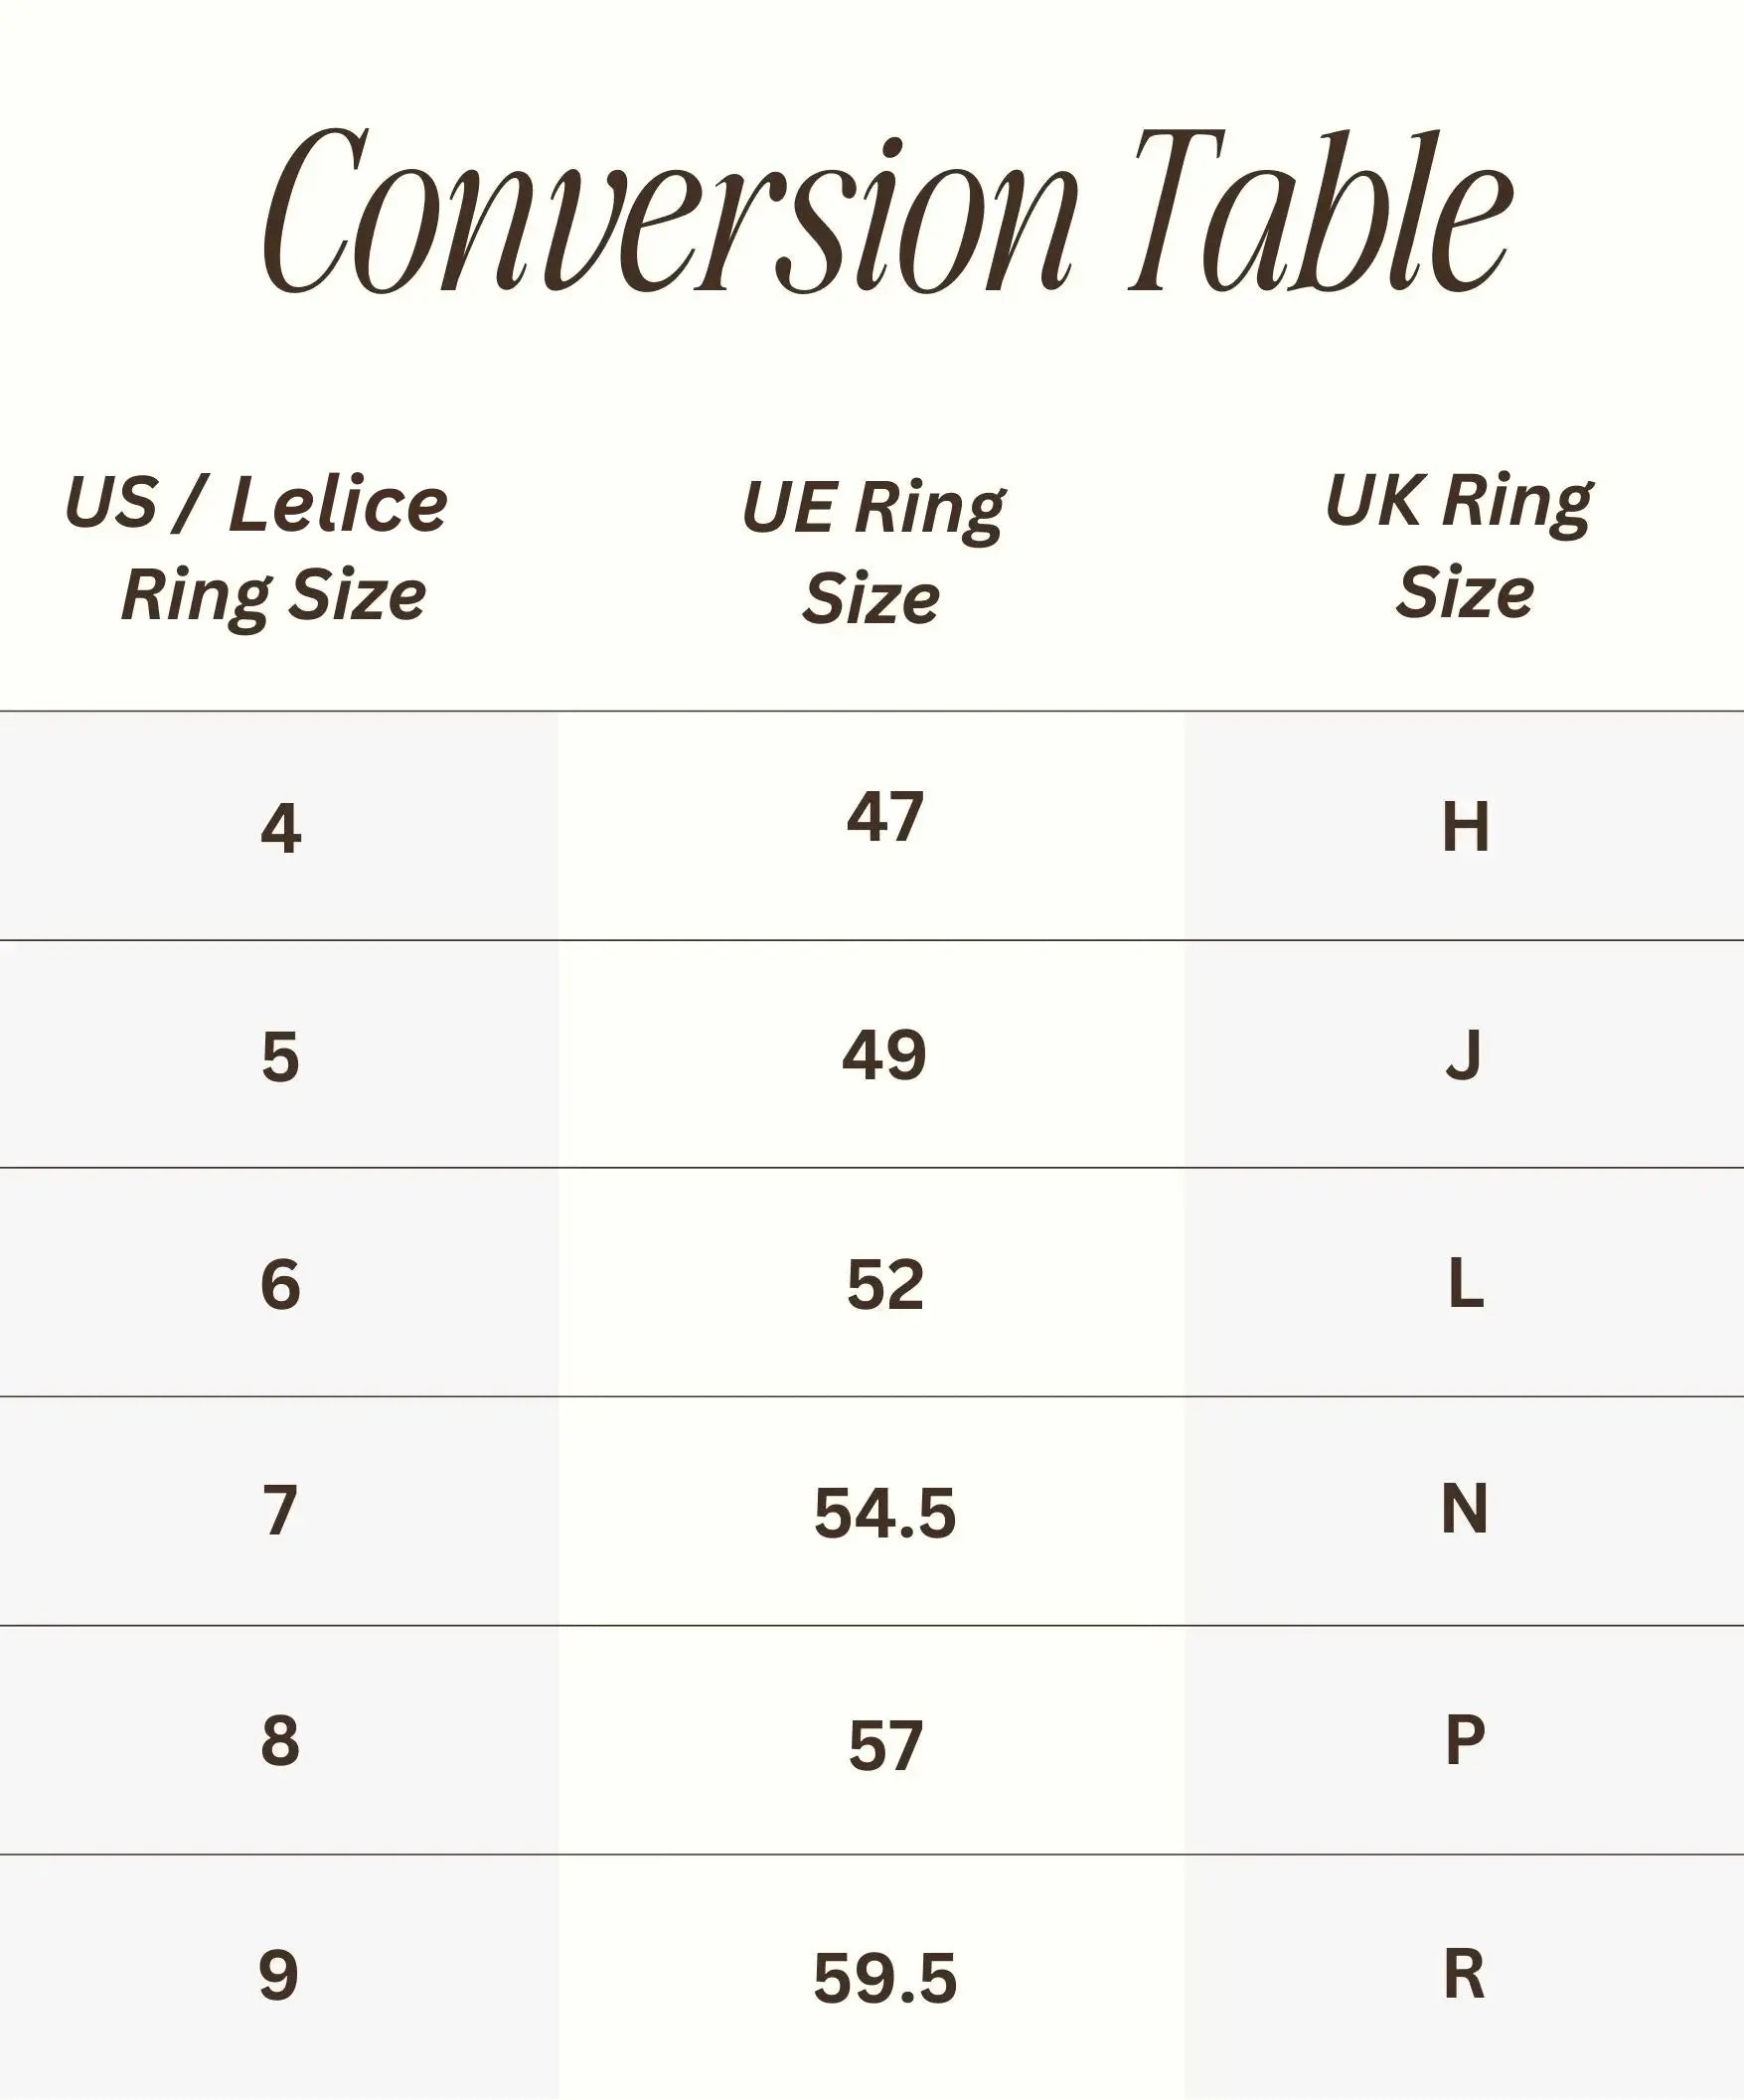Select the UK size L cell
Viewport: 1744px width, 2100px height.
coord(1465,1283)
